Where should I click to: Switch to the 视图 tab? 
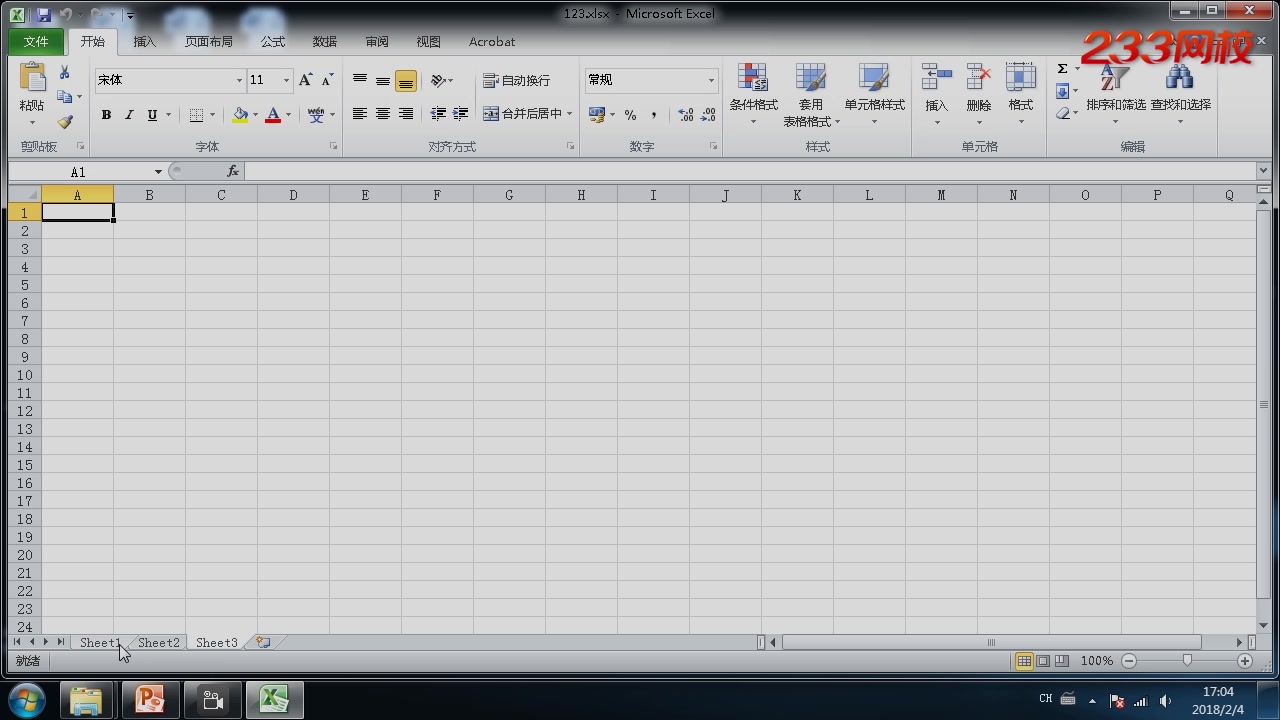429,42
